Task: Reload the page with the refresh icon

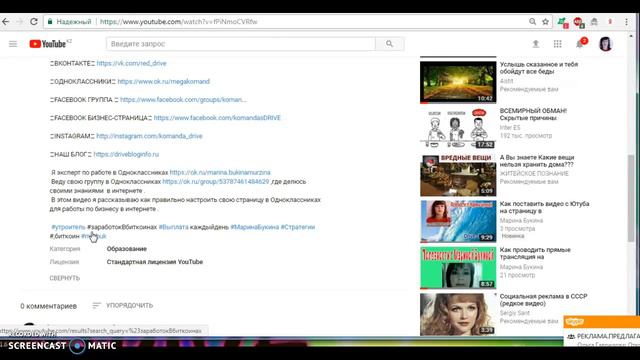Action: point(34,22)
